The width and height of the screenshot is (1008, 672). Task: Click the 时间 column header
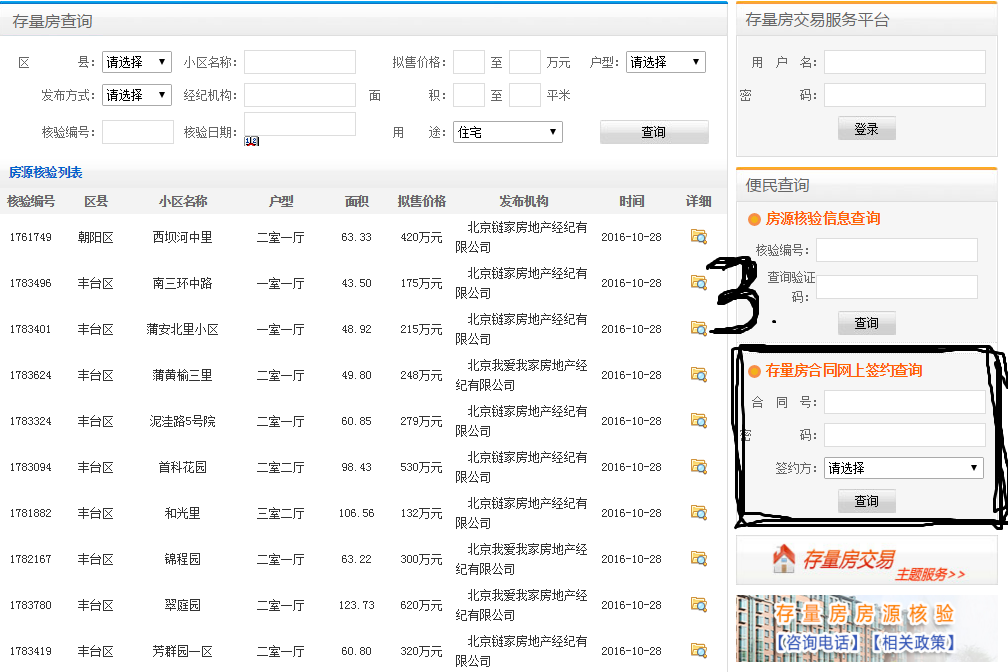pyautogui.click(x=631, y=201)
